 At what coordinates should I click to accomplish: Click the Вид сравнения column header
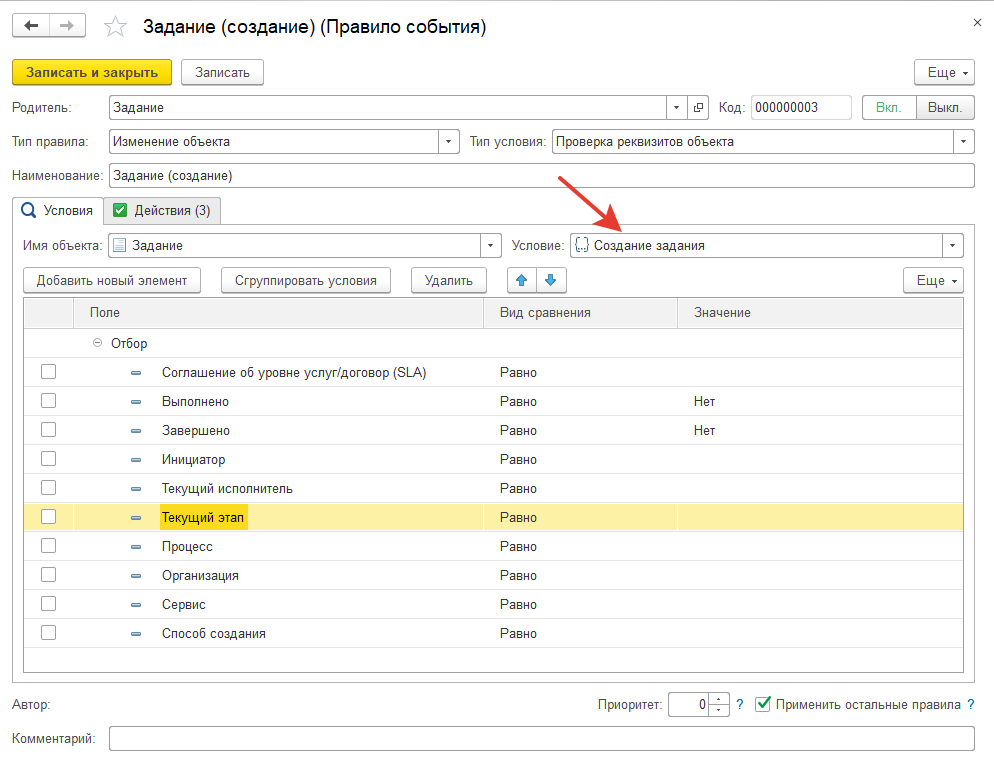click(x=581, y=312)
